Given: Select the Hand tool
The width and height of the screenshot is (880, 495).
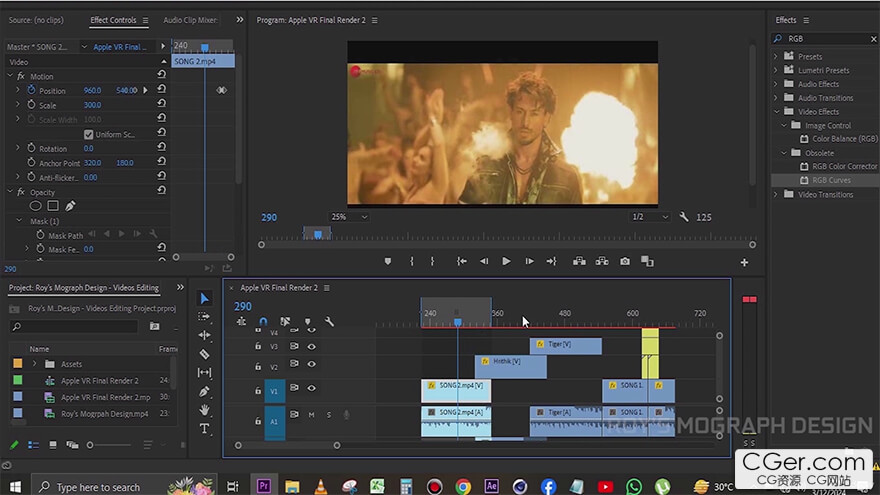Looking at the screenshot, I should (204, 410).
